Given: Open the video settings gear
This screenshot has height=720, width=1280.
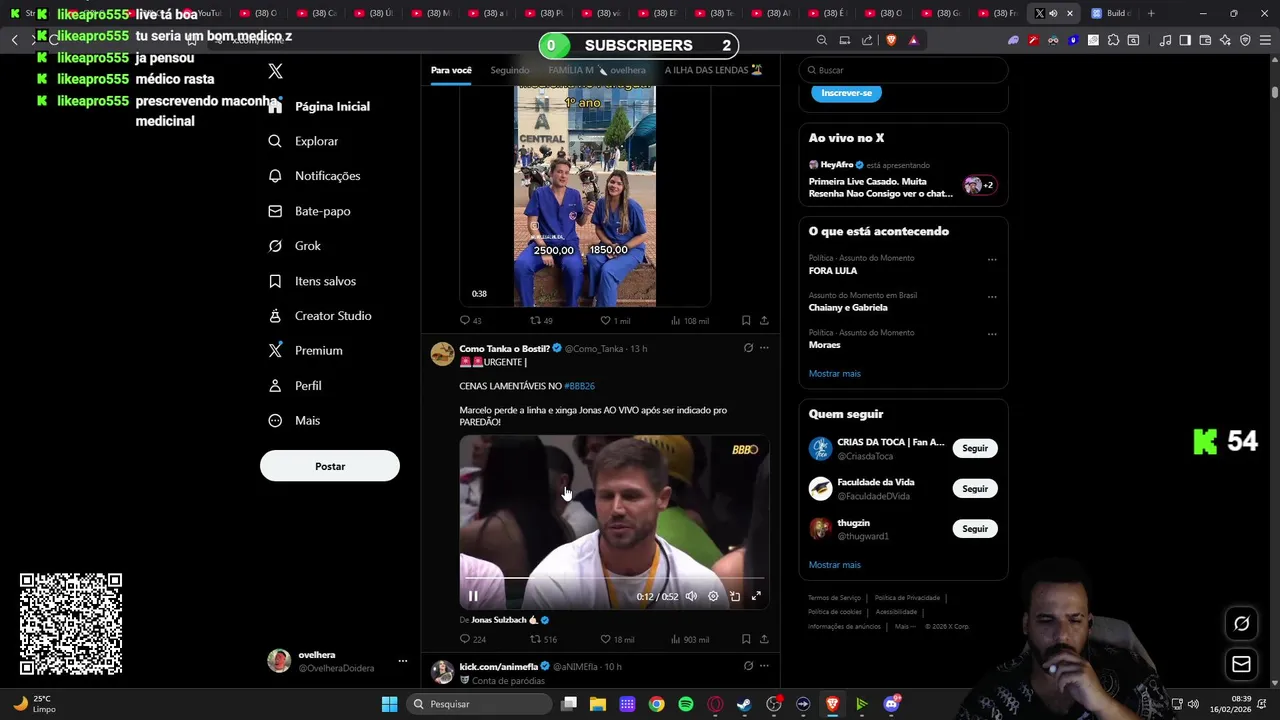Looking at the screenshot, I should 713,596.
